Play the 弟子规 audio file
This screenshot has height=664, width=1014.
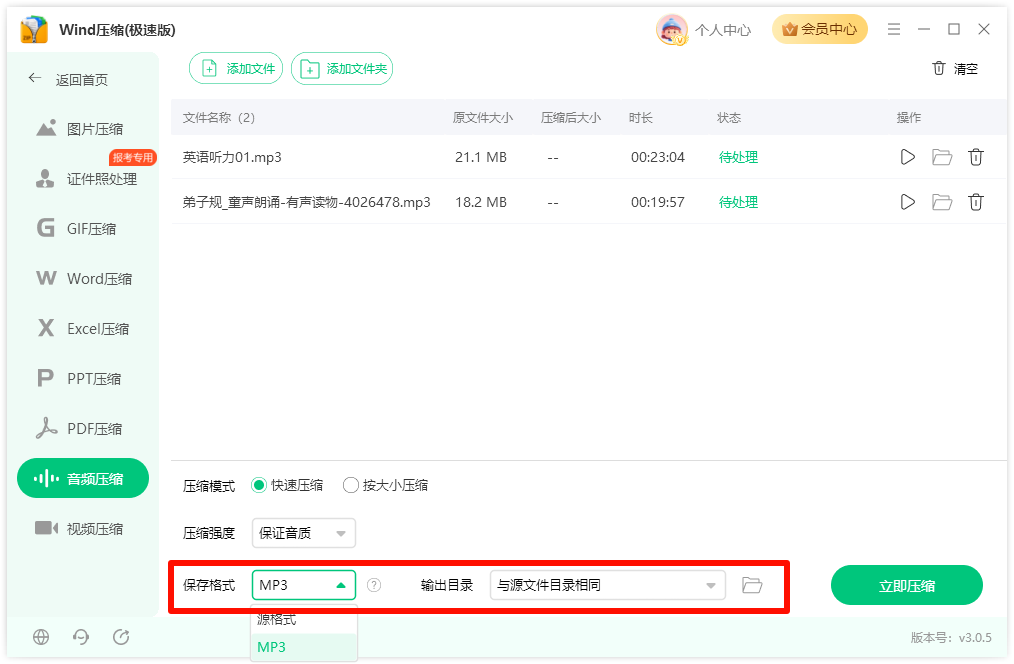[907, 202]
